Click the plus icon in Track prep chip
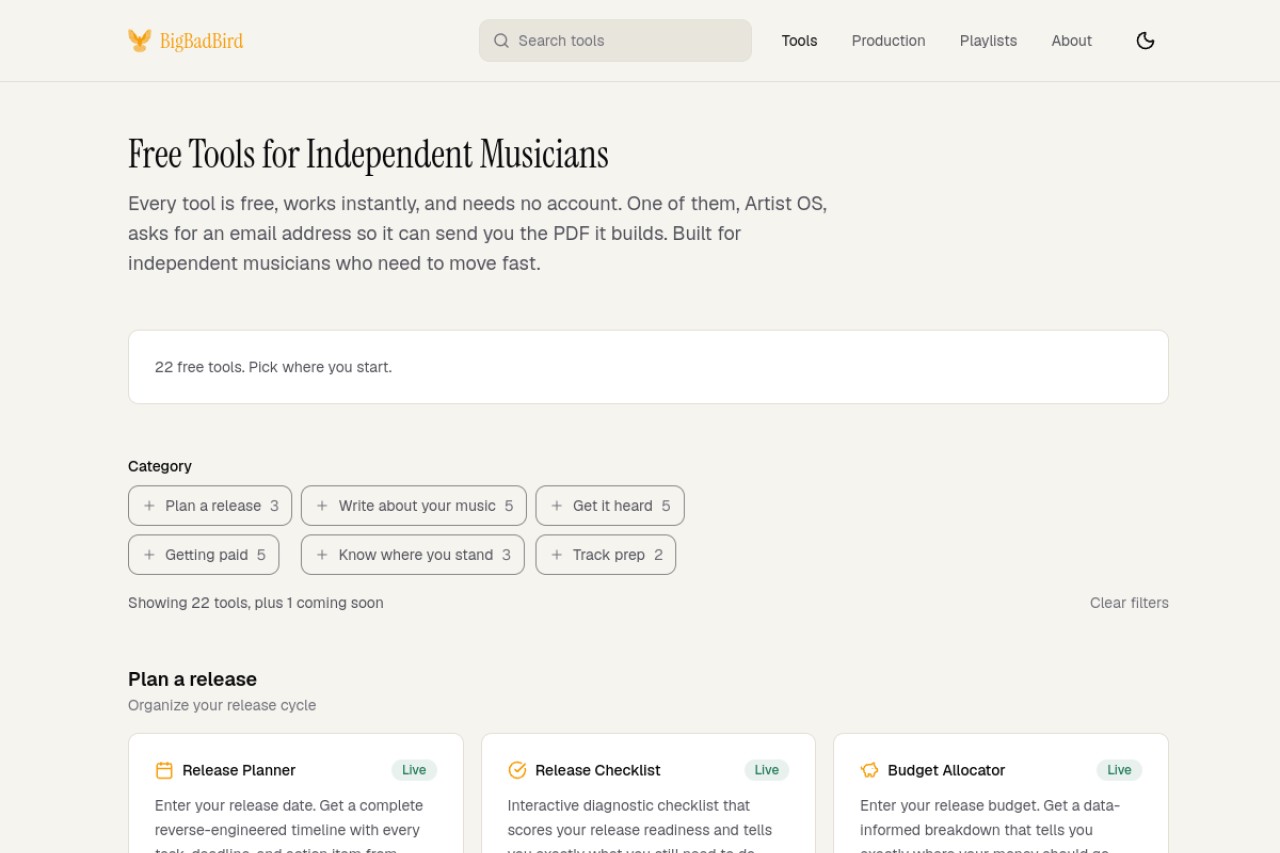1280x853 pixels. pos(557,555)
